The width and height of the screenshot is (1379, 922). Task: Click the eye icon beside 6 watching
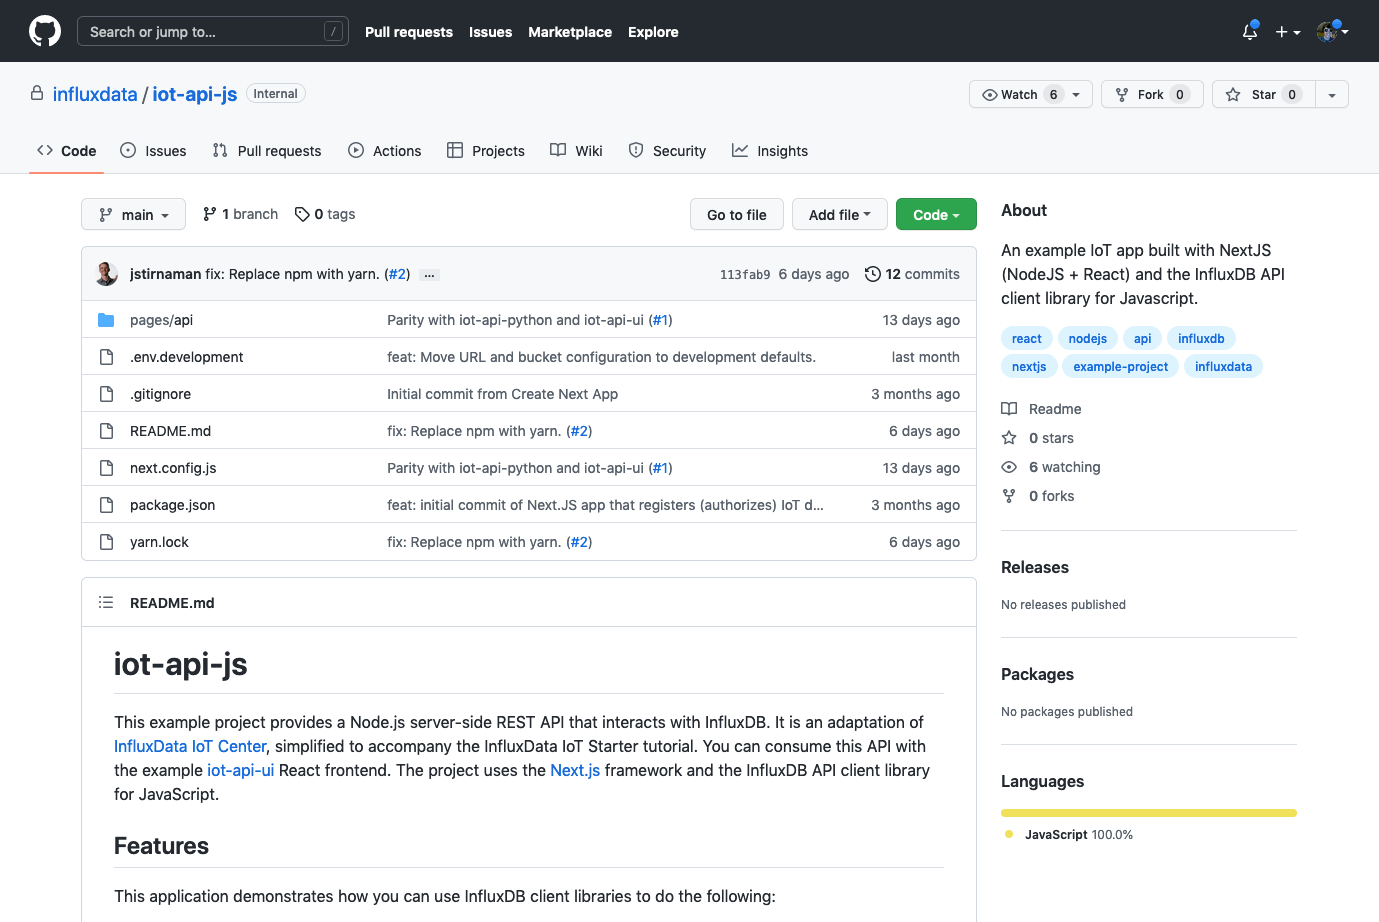click(x=1009, y=467)
